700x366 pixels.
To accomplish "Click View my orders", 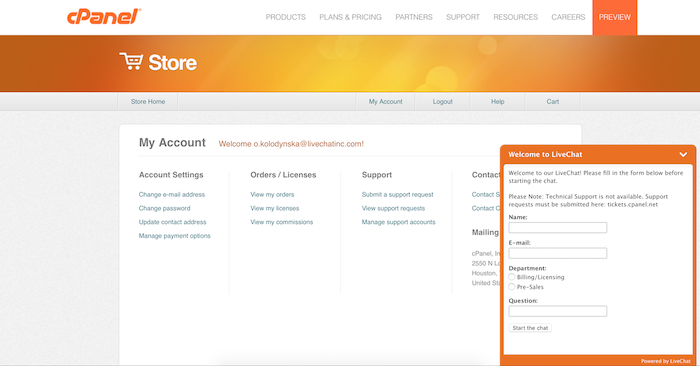I will click(272, 195).
